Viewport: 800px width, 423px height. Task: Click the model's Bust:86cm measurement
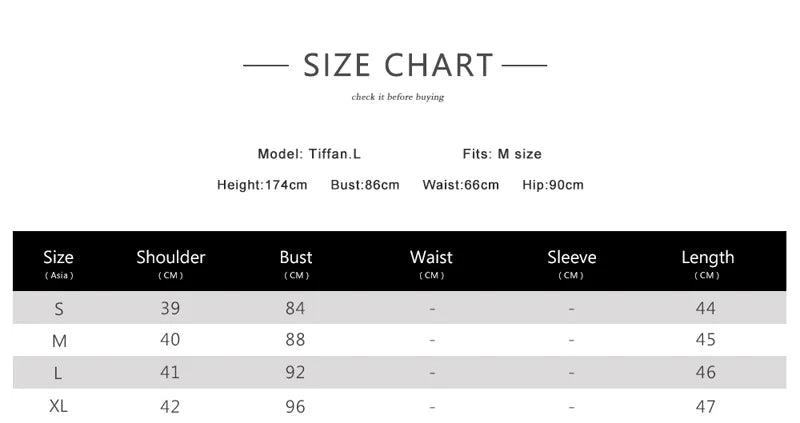point(365,185)
